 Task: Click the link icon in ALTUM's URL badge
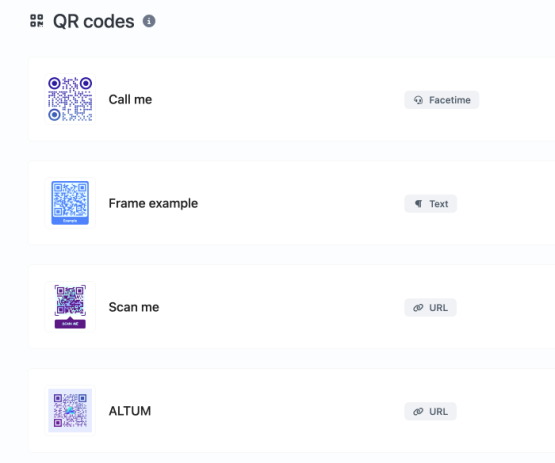(x=418, y=411)
